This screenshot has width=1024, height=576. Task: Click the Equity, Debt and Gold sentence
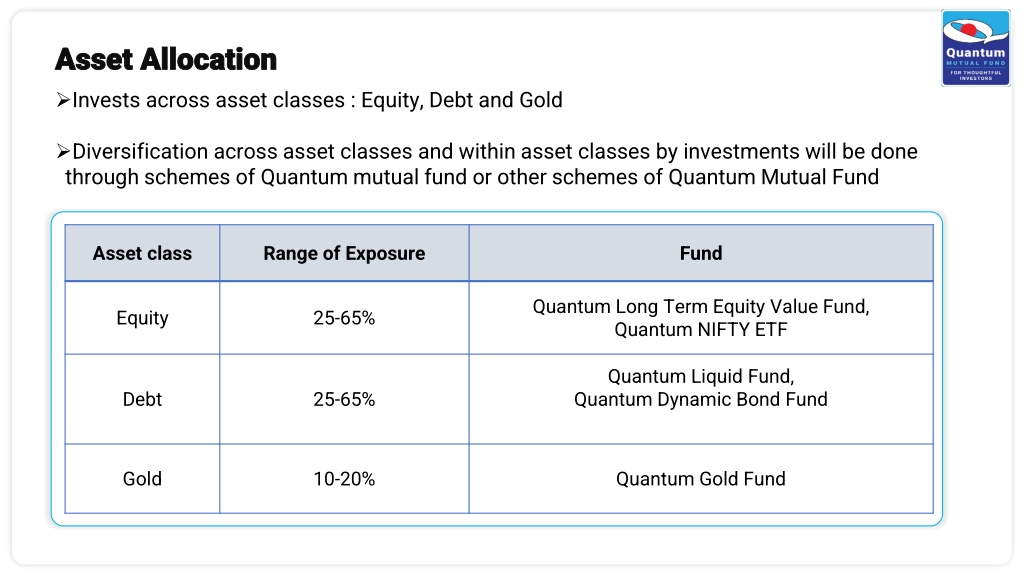click(x=317, y=100)
